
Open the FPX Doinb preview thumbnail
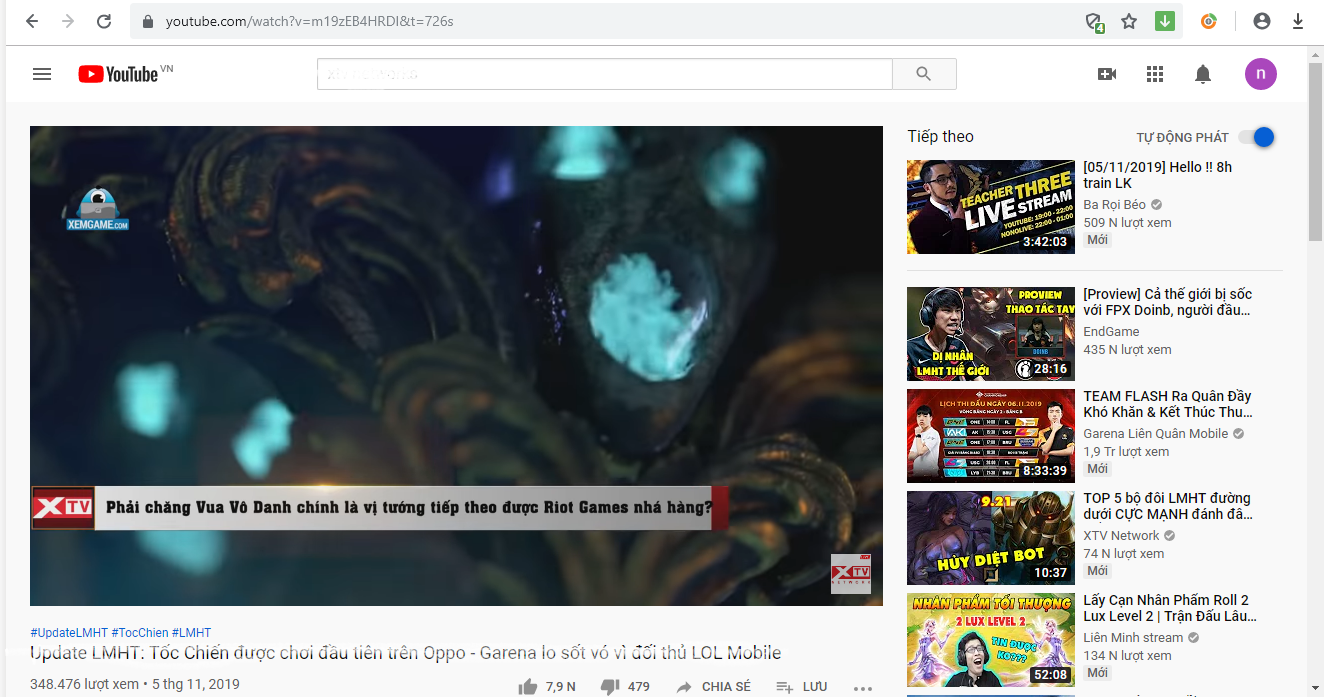click(x=991, y=334)
